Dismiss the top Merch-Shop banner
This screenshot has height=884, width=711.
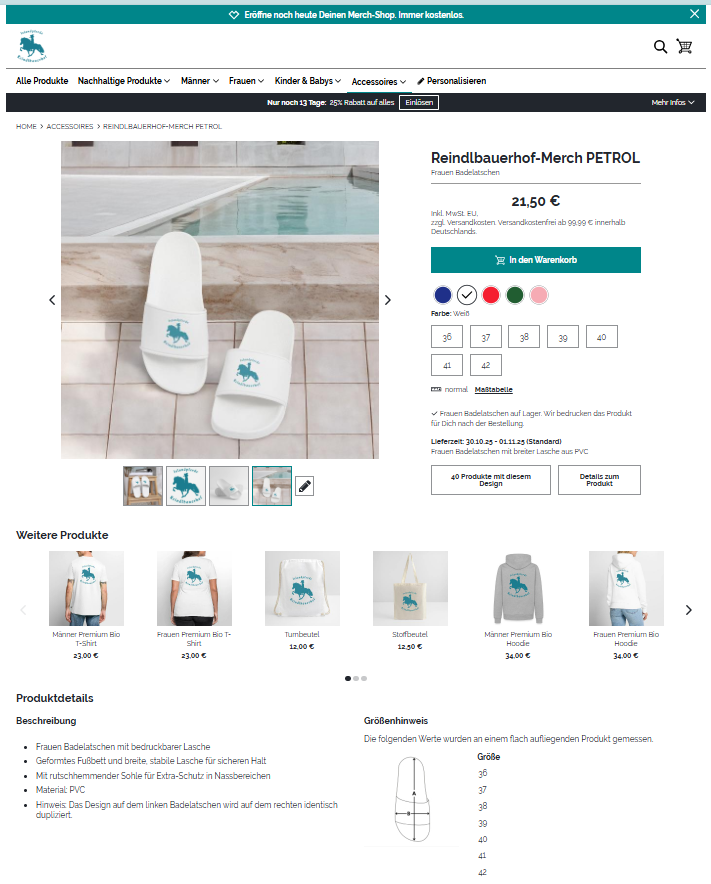click(x=695, y=14)
